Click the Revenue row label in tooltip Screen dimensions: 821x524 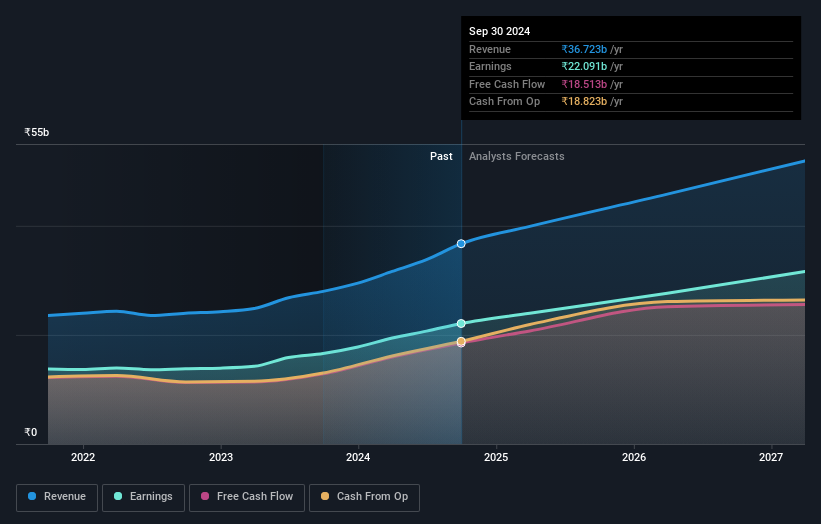[490, 49]
